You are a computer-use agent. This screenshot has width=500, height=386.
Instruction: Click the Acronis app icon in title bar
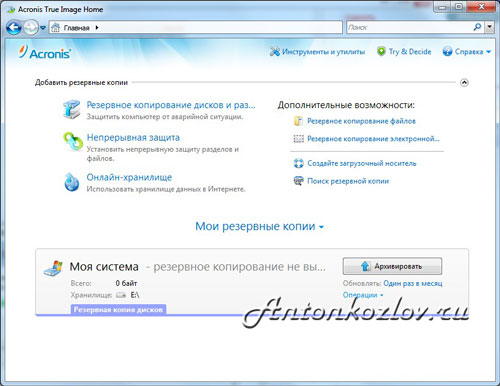(x=11, y=9)
